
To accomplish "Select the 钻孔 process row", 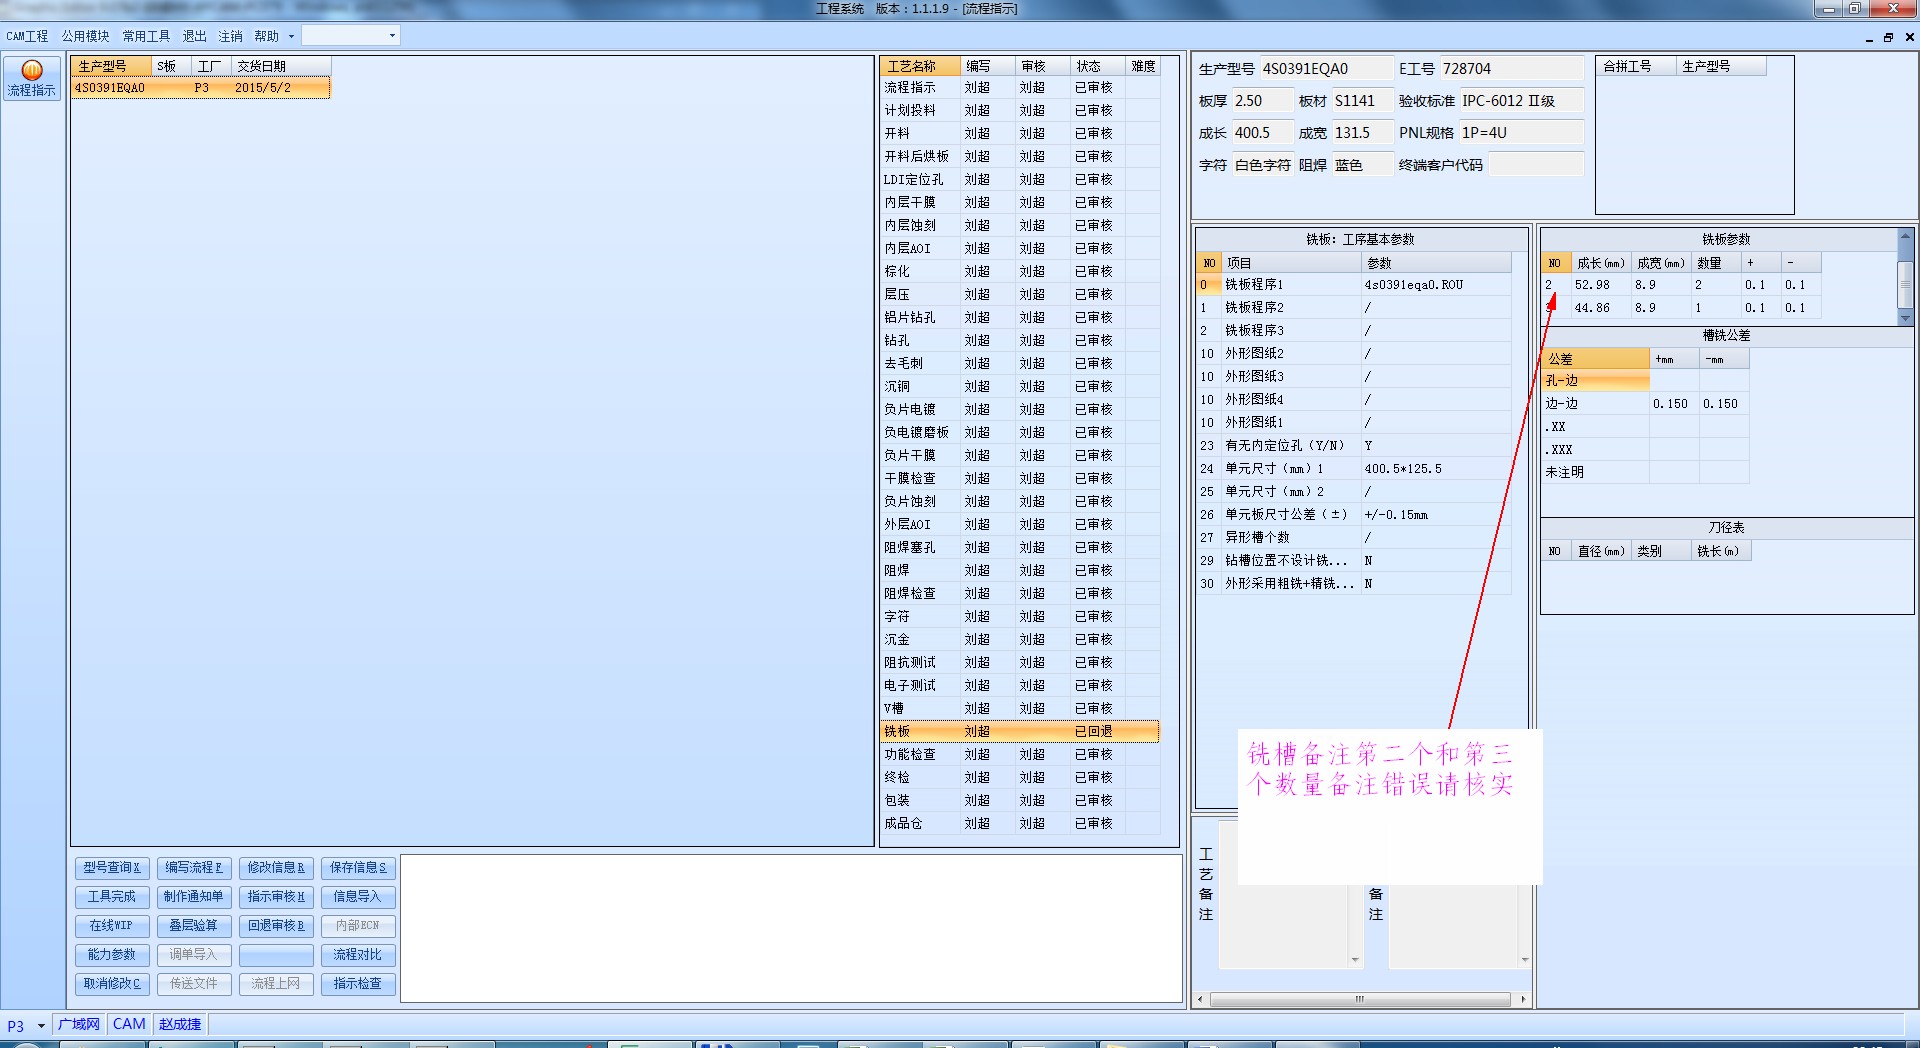I will [x=1019, y=341].
